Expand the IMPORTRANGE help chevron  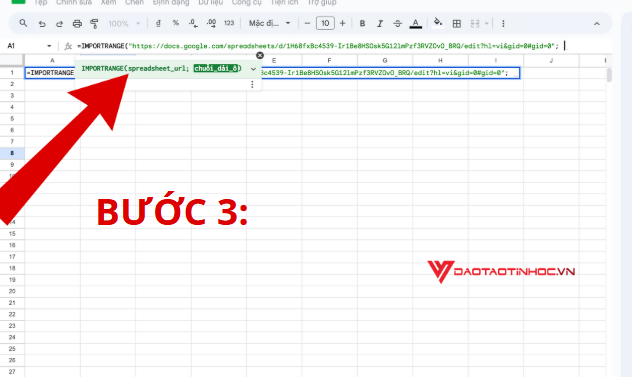(x=253, y=69)
